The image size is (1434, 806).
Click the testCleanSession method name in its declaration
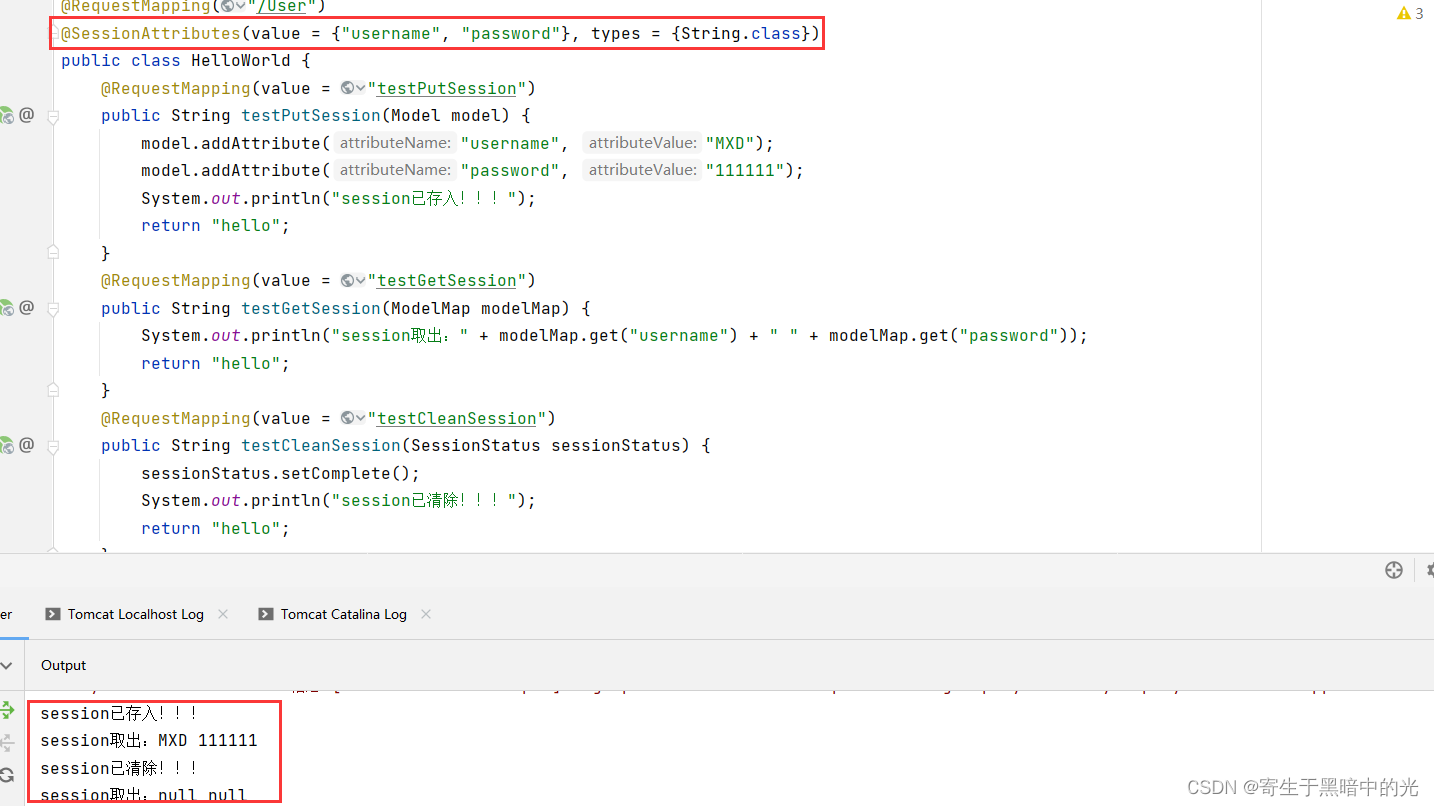321,445
